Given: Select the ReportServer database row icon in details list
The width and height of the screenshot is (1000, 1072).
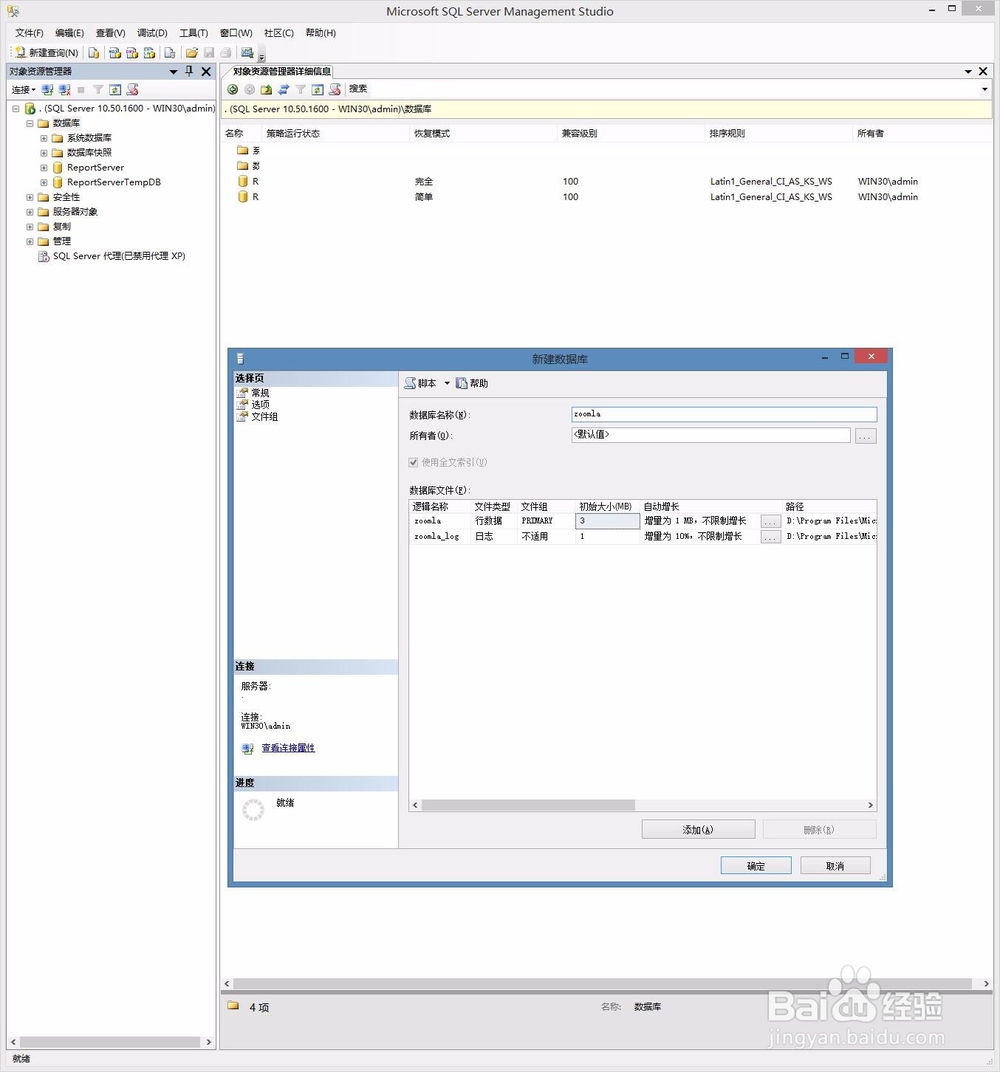Looking at the screenshot, I should point(243,181).
